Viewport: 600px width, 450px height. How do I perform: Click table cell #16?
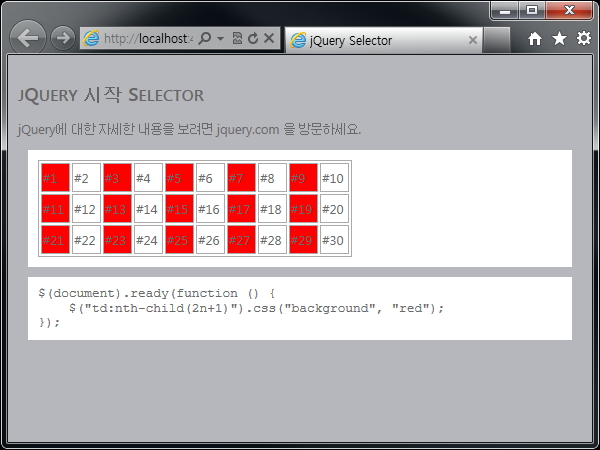210,209
